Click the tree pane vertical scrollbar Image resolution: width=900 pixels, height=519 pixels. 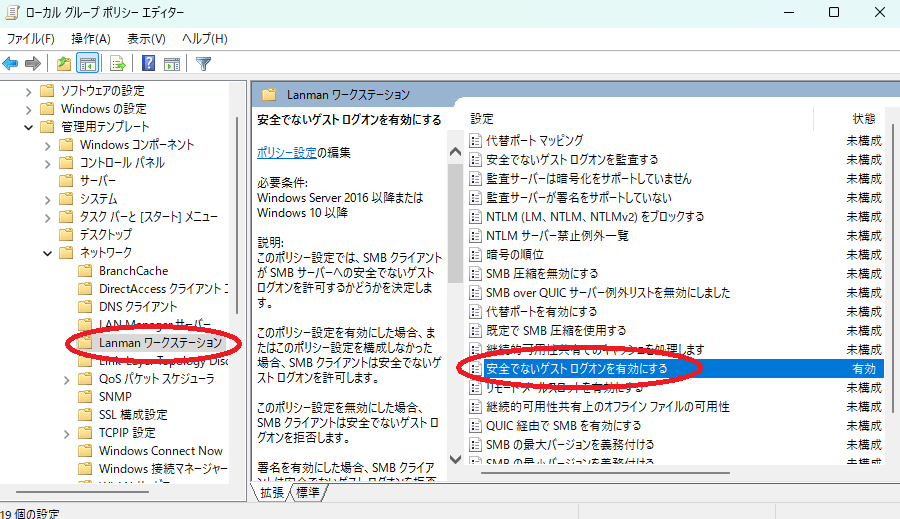click(x=236, y=215)
